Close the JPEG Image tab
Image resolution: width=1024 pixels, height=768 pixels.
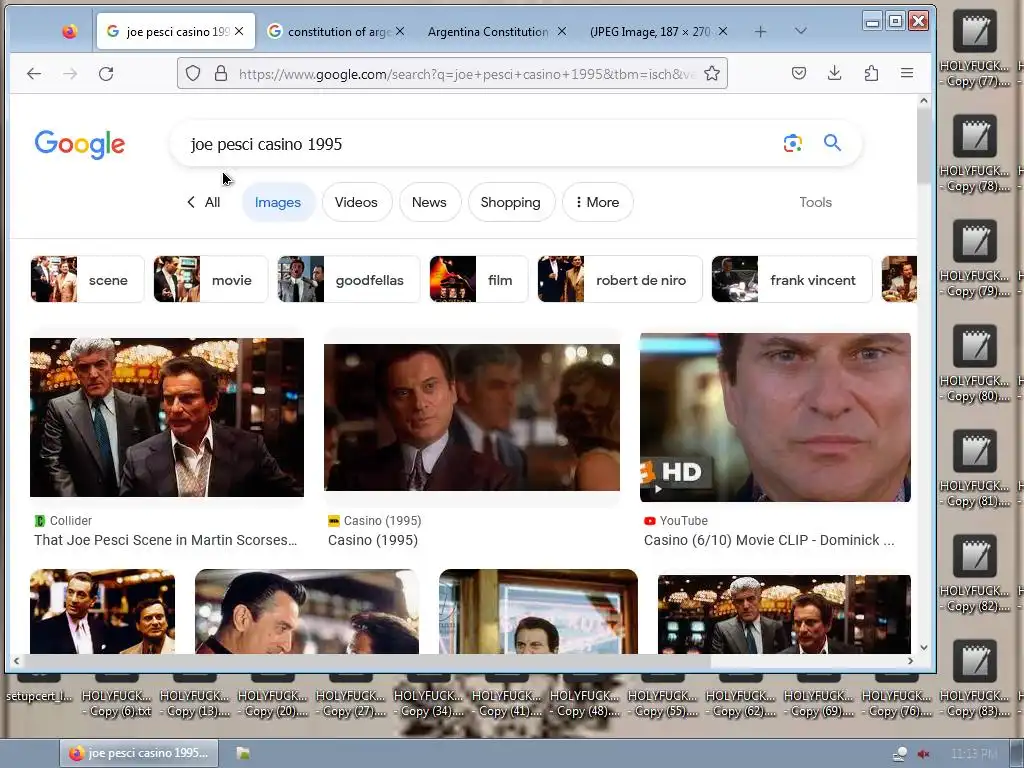click(722, 31)
